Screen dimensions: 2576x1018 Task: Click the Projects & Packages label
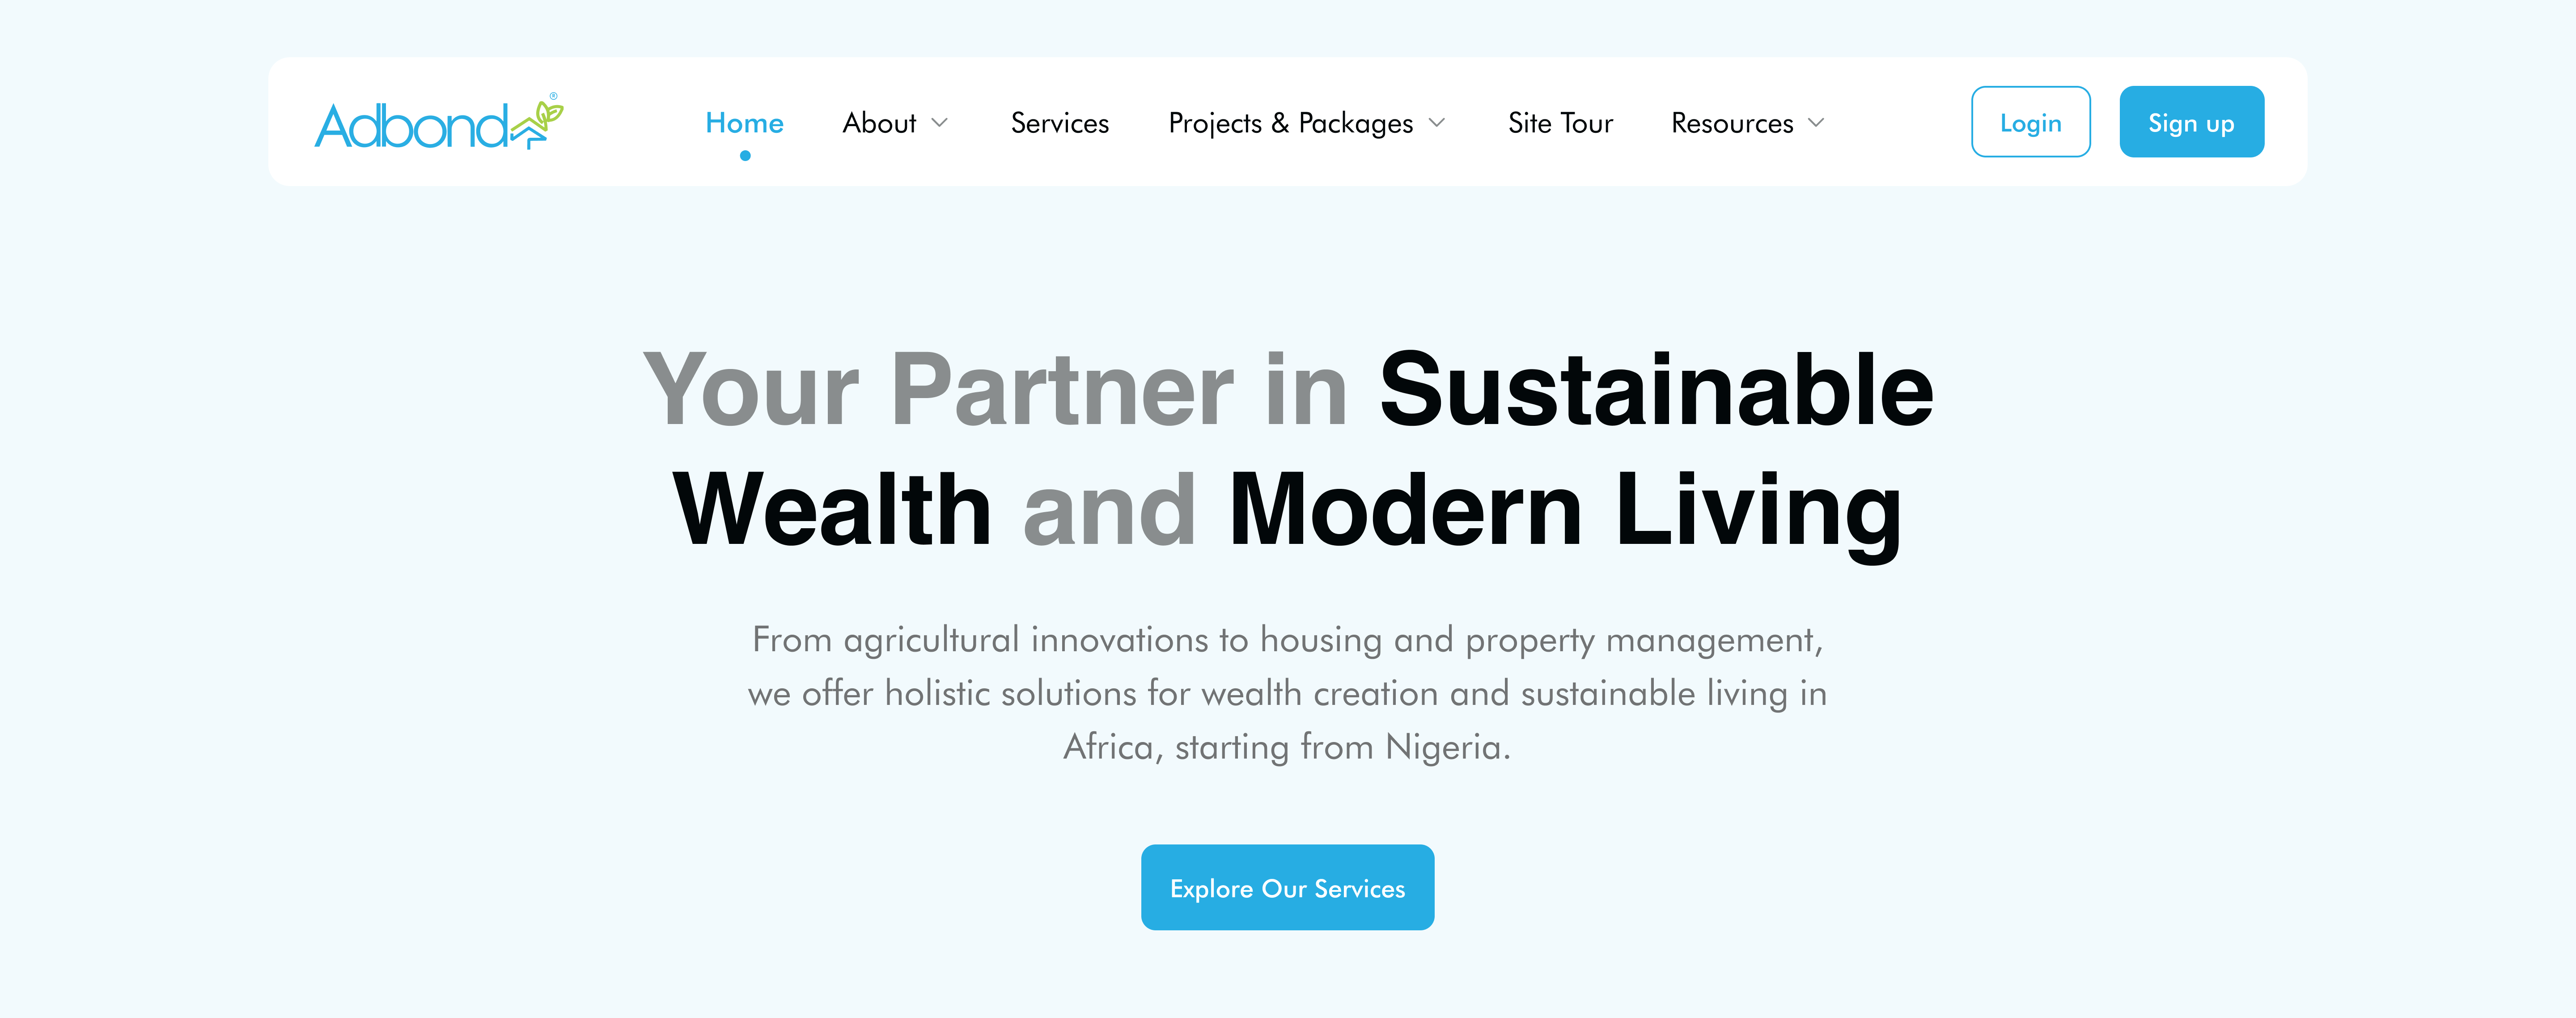pos(1290,123)
